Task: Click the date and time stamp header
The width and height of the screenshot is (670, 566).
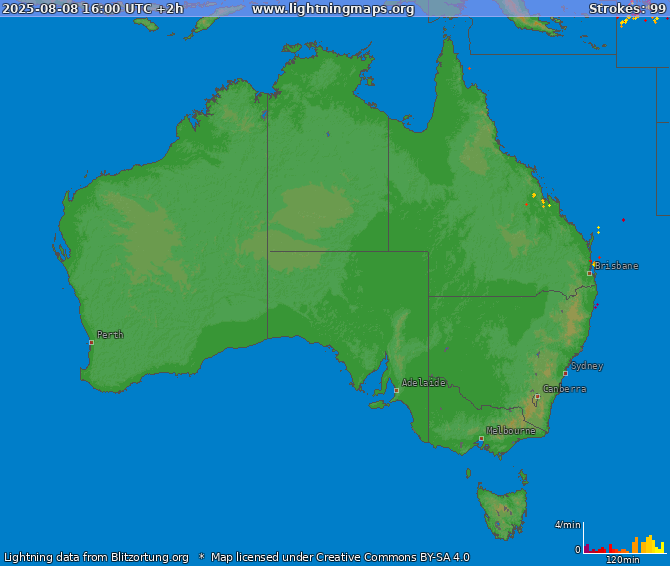Action: coord(92,9)
